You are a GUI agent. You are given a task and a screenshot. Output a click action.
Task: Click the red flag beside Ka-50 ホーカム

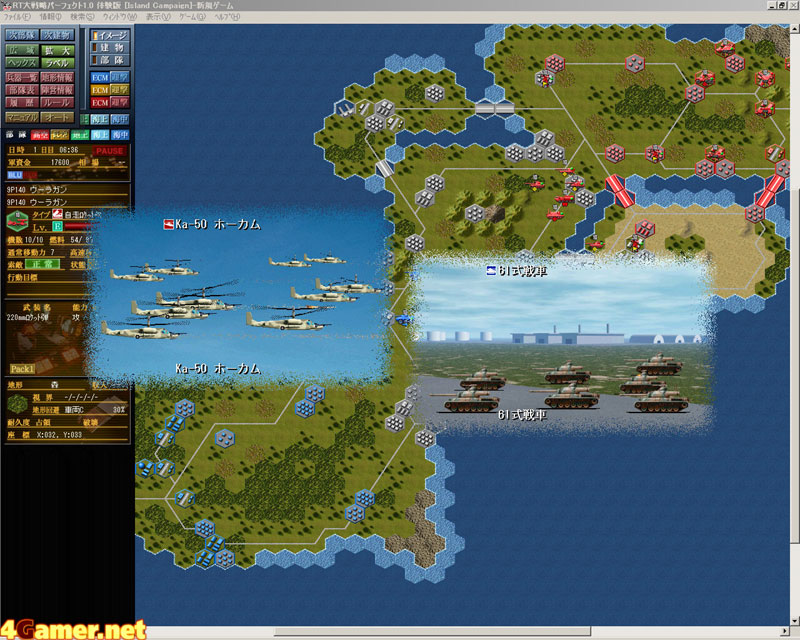point(168,224)
